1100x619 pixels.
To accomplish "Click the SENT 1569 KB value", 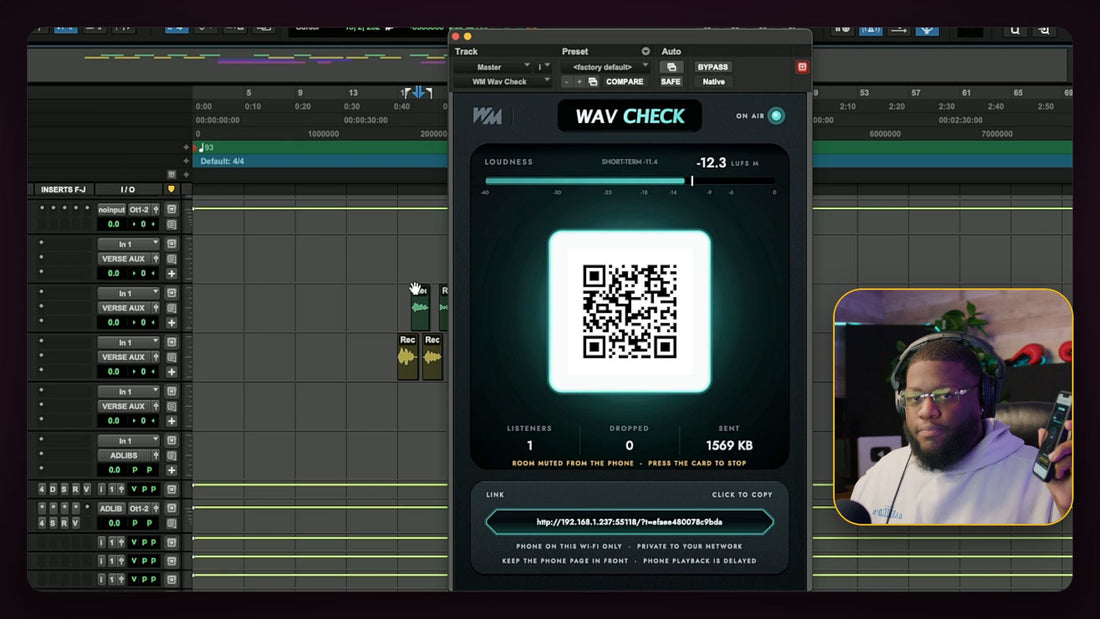I will [x=729, y=446].
